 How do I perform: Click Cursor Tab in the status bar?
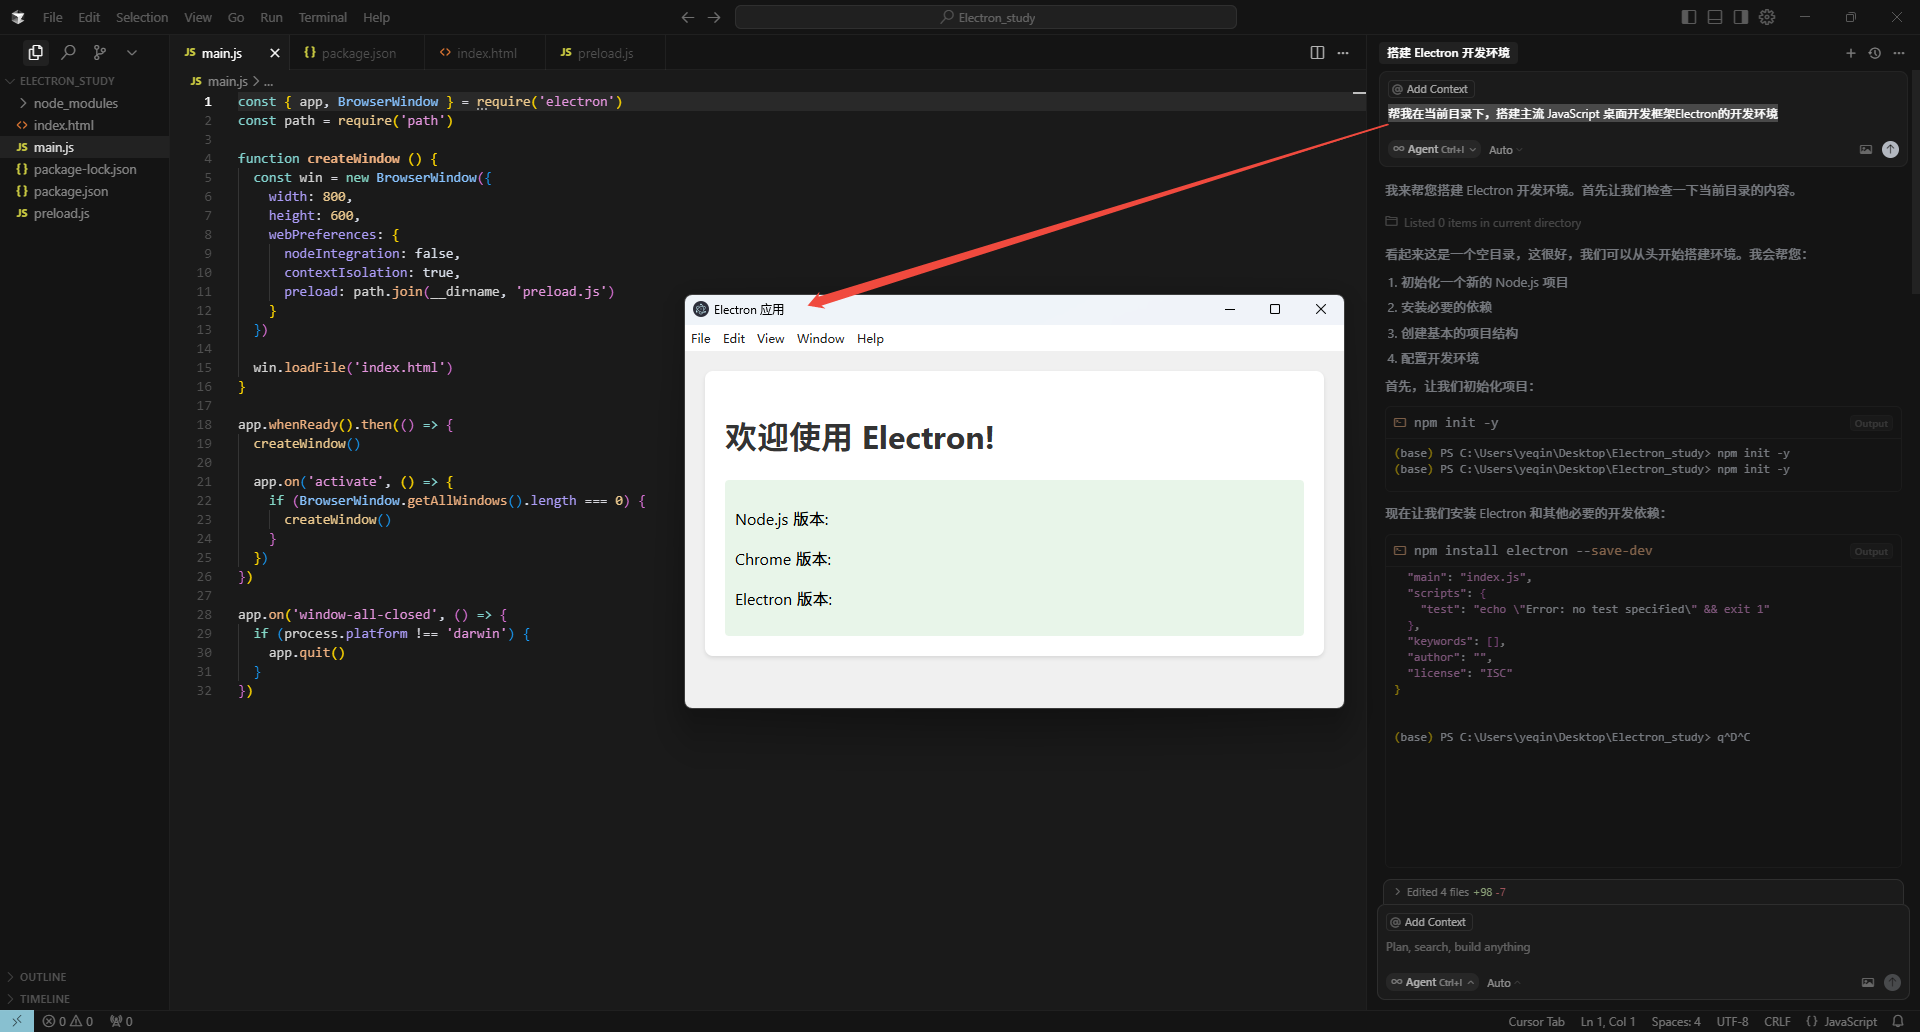(x=1535, y=1021)
